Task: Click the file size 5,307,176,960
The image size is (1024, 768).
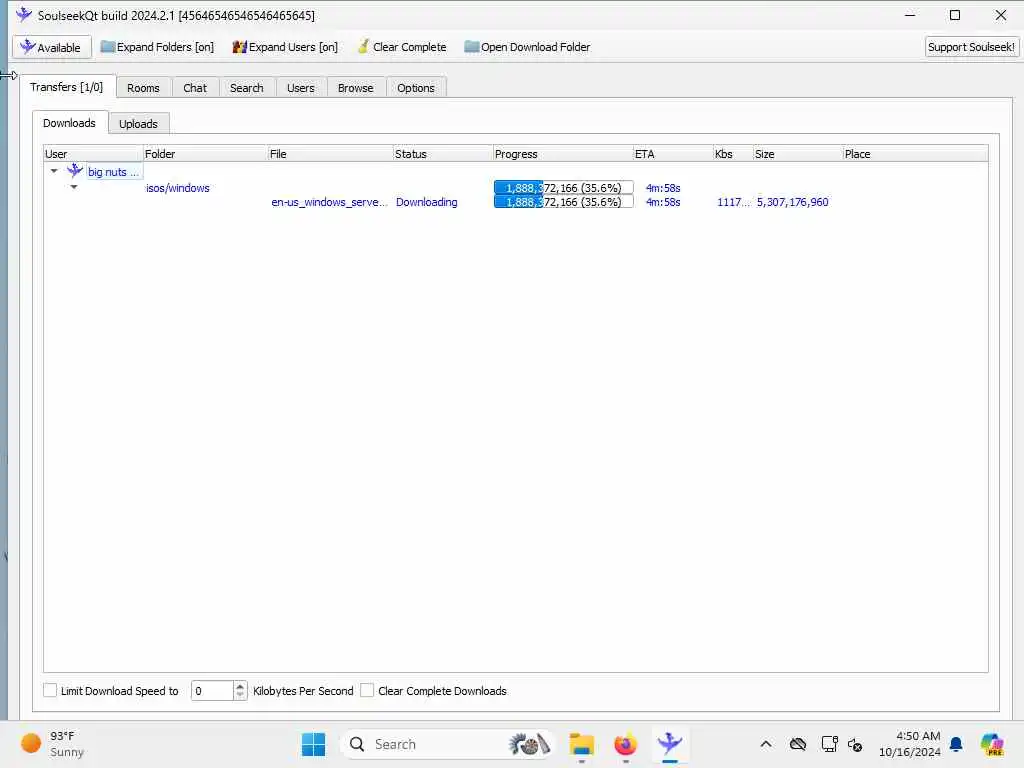Action: 792,202
